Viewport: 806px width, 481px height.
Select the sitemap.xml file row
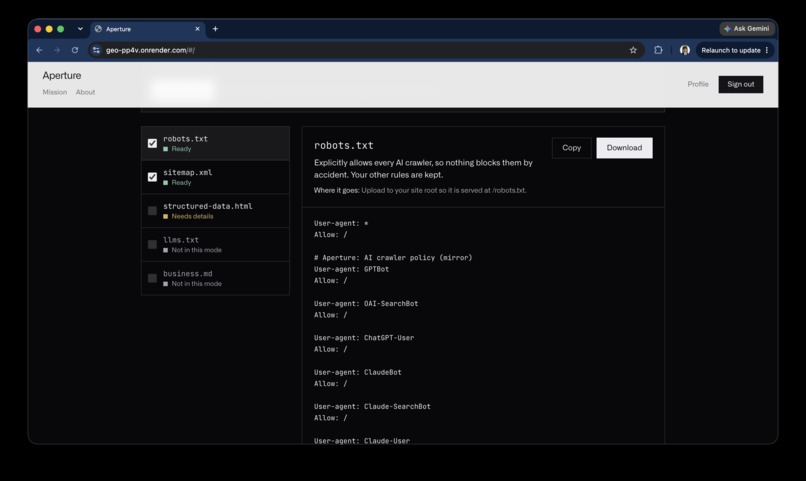[215, 177]
